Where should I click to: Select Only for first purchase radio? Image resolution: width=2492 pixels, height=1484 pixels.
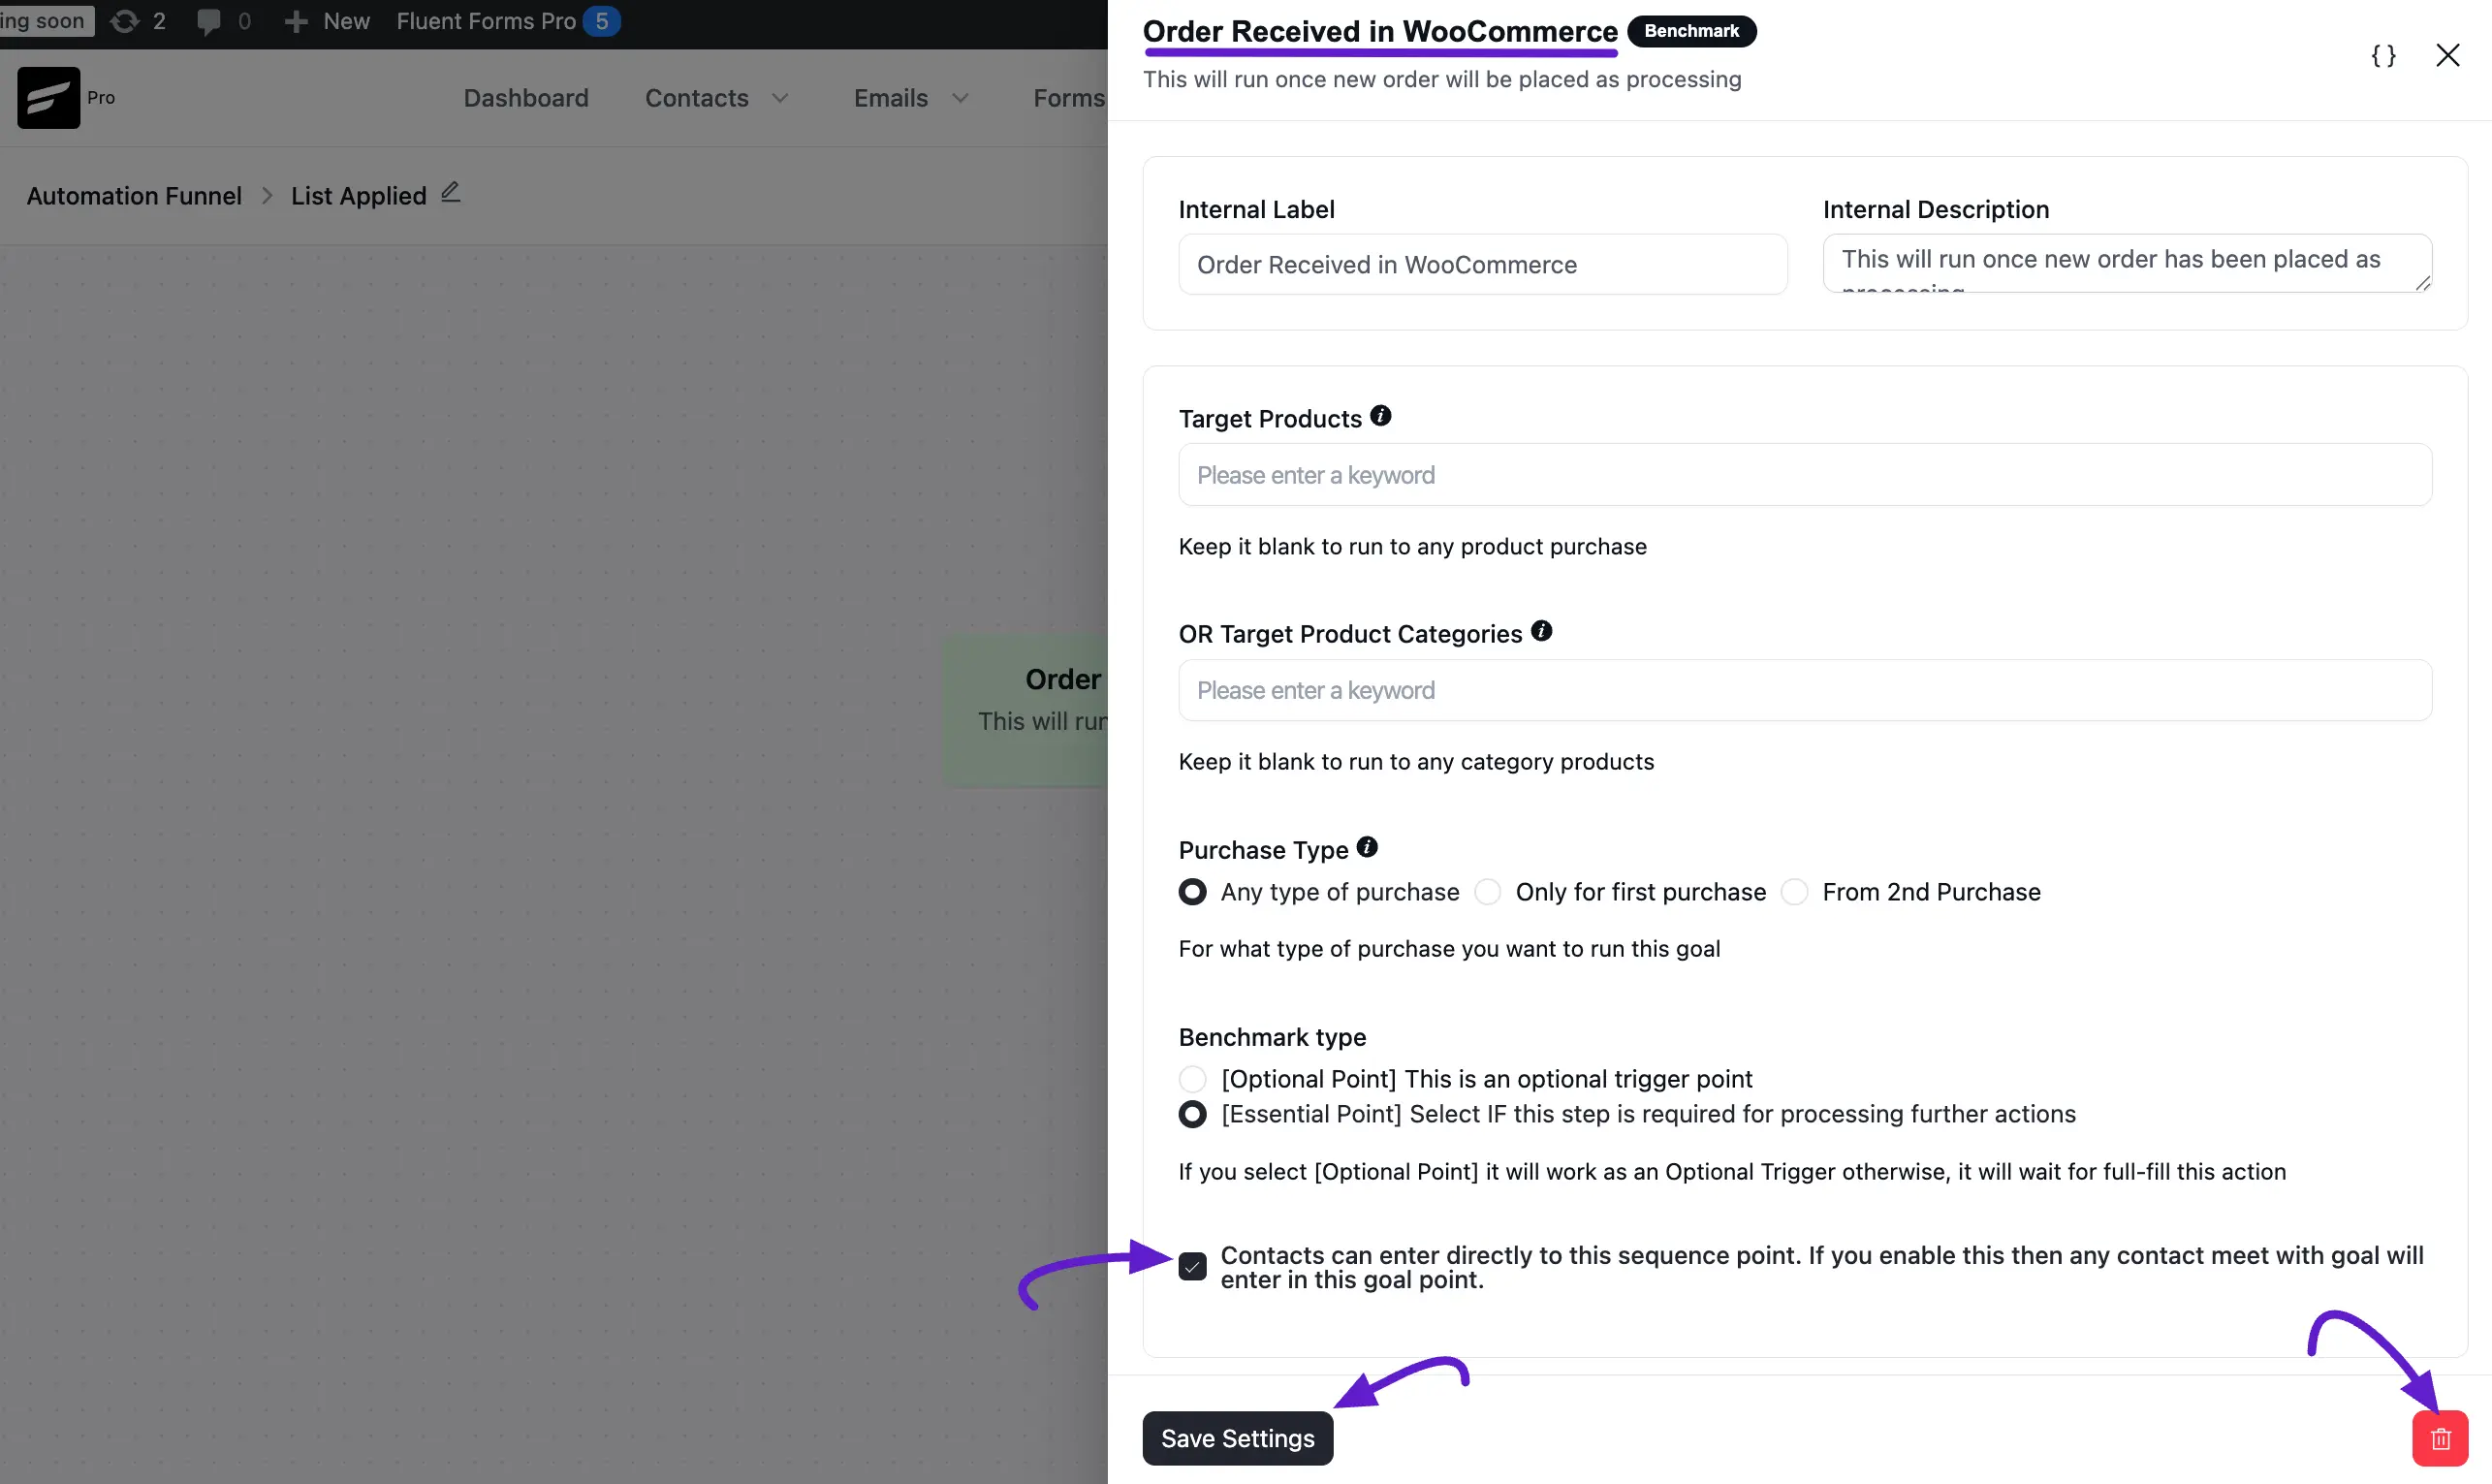(1488, 892)
